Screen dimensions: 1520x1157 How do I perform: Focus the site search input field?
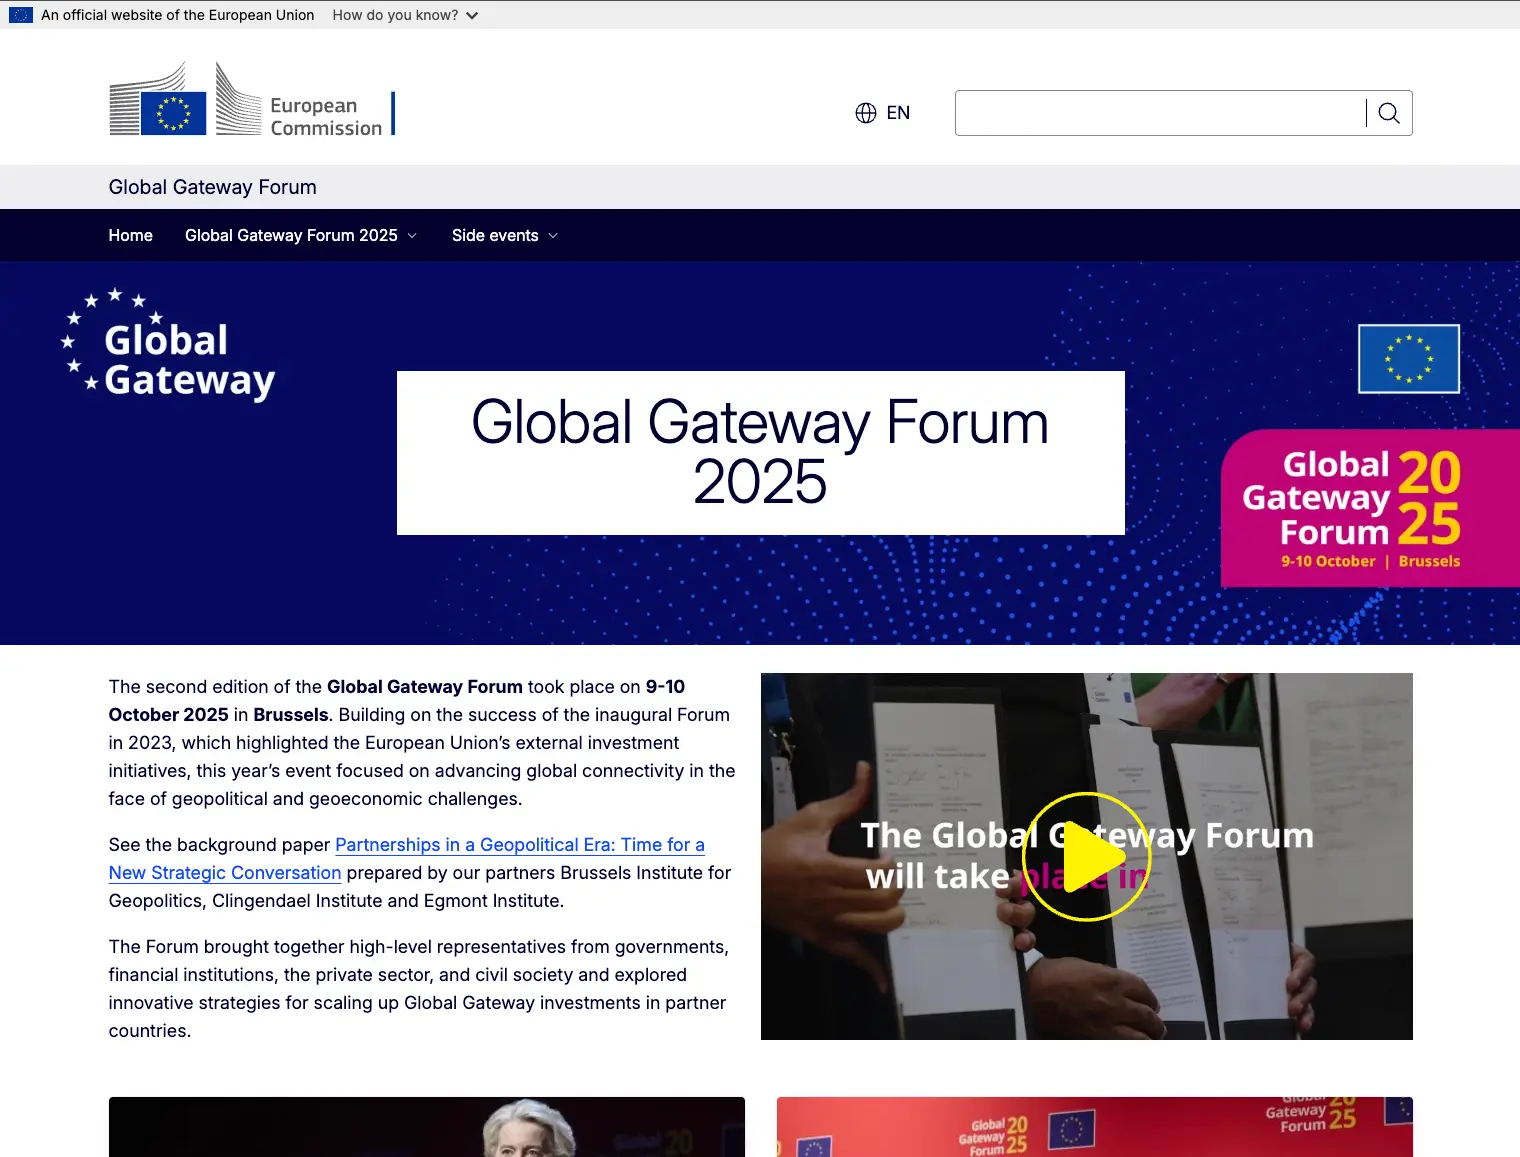coord(1161,113)
